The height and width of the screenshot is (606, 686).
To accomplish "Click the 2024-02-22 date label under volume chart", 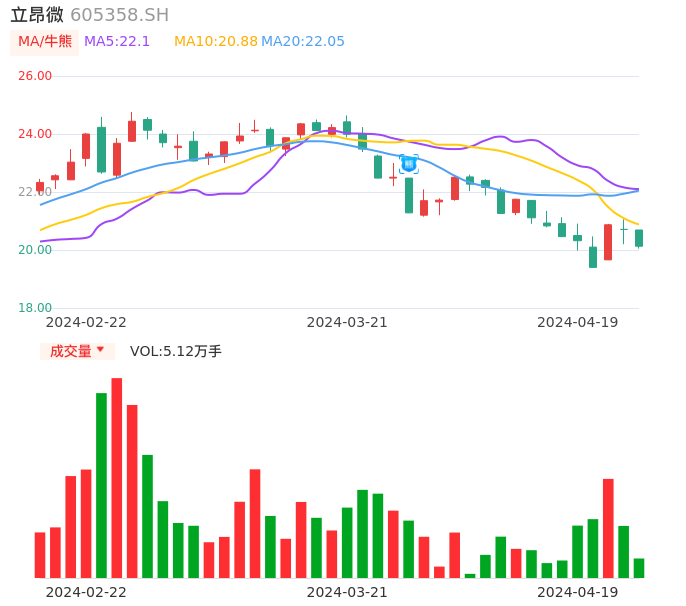I will 86,592.
